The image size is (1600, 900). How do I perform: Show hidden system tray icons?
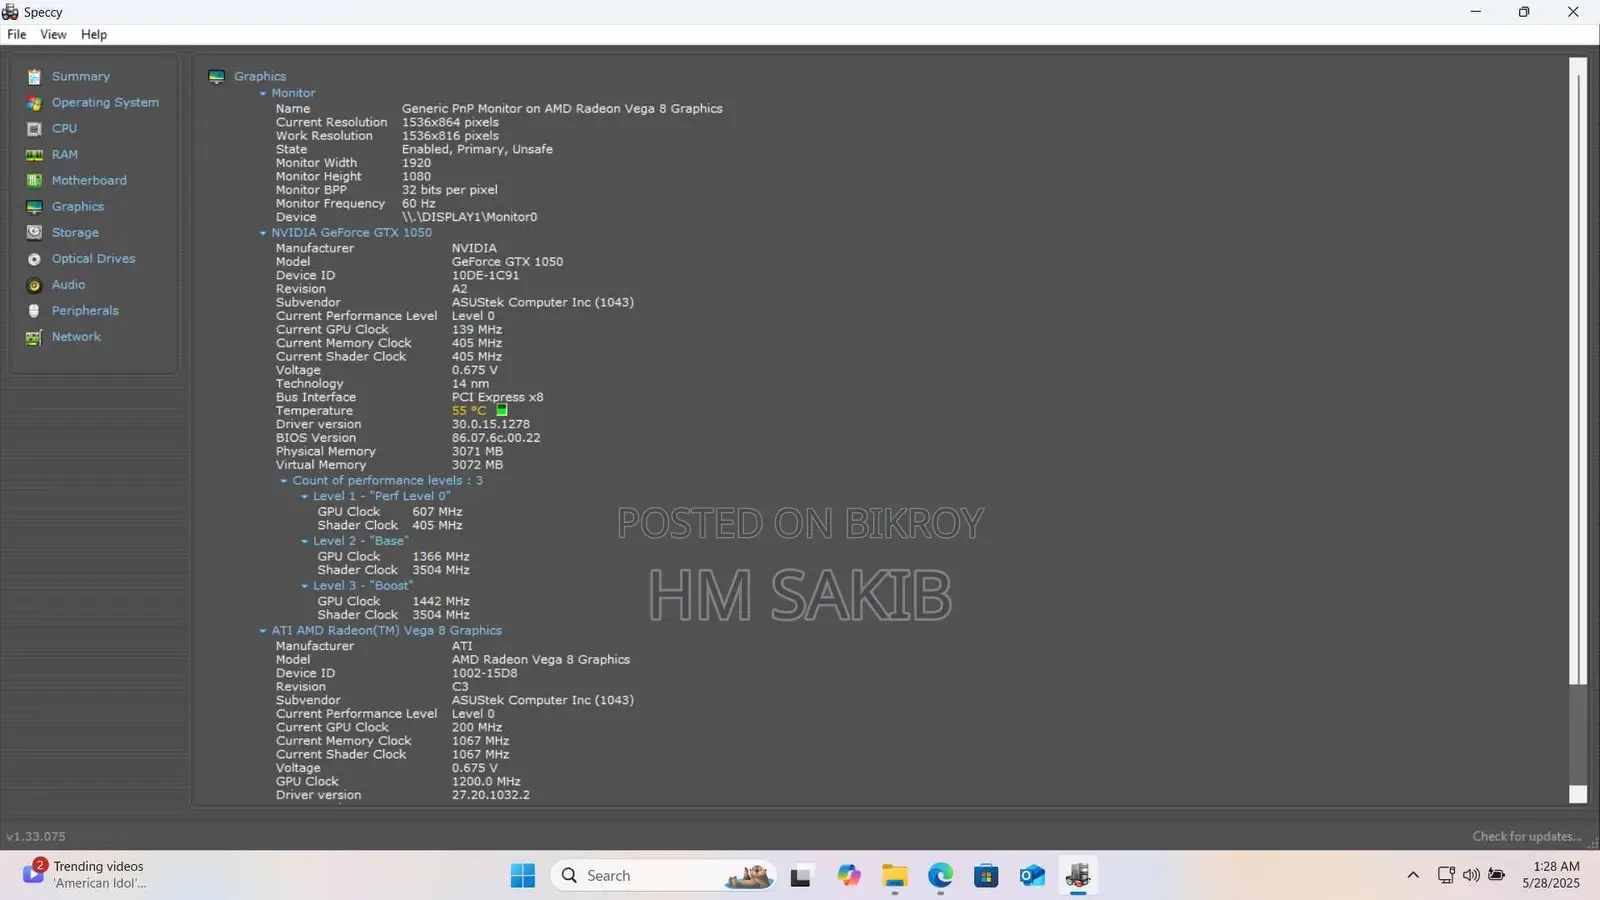click(x=1413, y=875)
